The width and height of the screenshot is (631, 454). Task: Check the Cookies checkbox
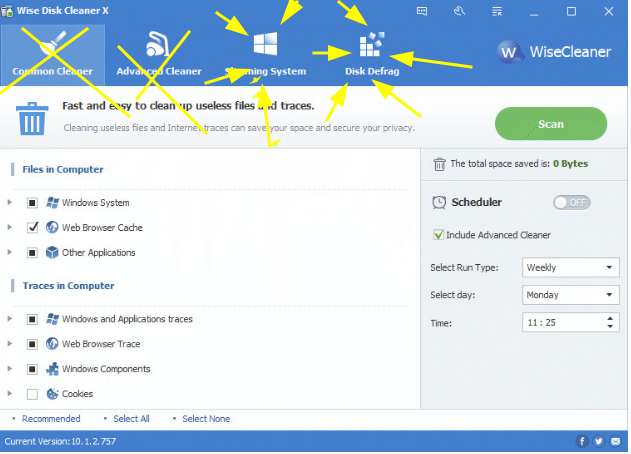click(x=32, y=395)
